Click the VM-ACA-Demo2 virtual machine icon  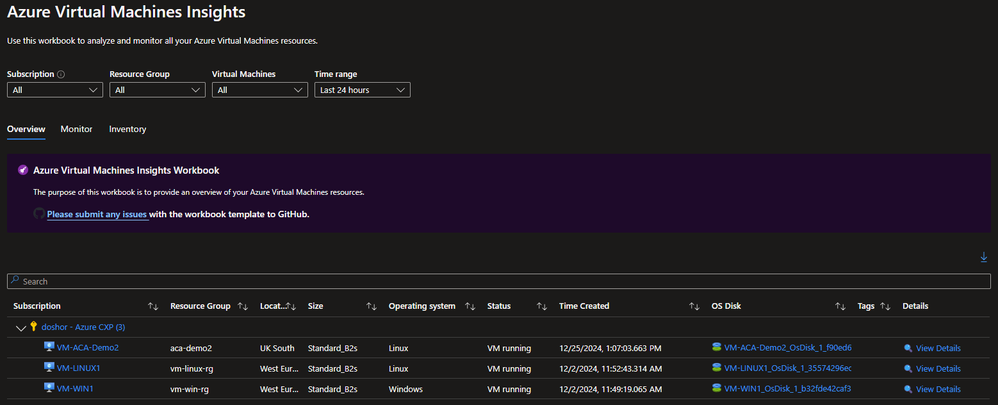pyautogui.click(x=48, y=347)
